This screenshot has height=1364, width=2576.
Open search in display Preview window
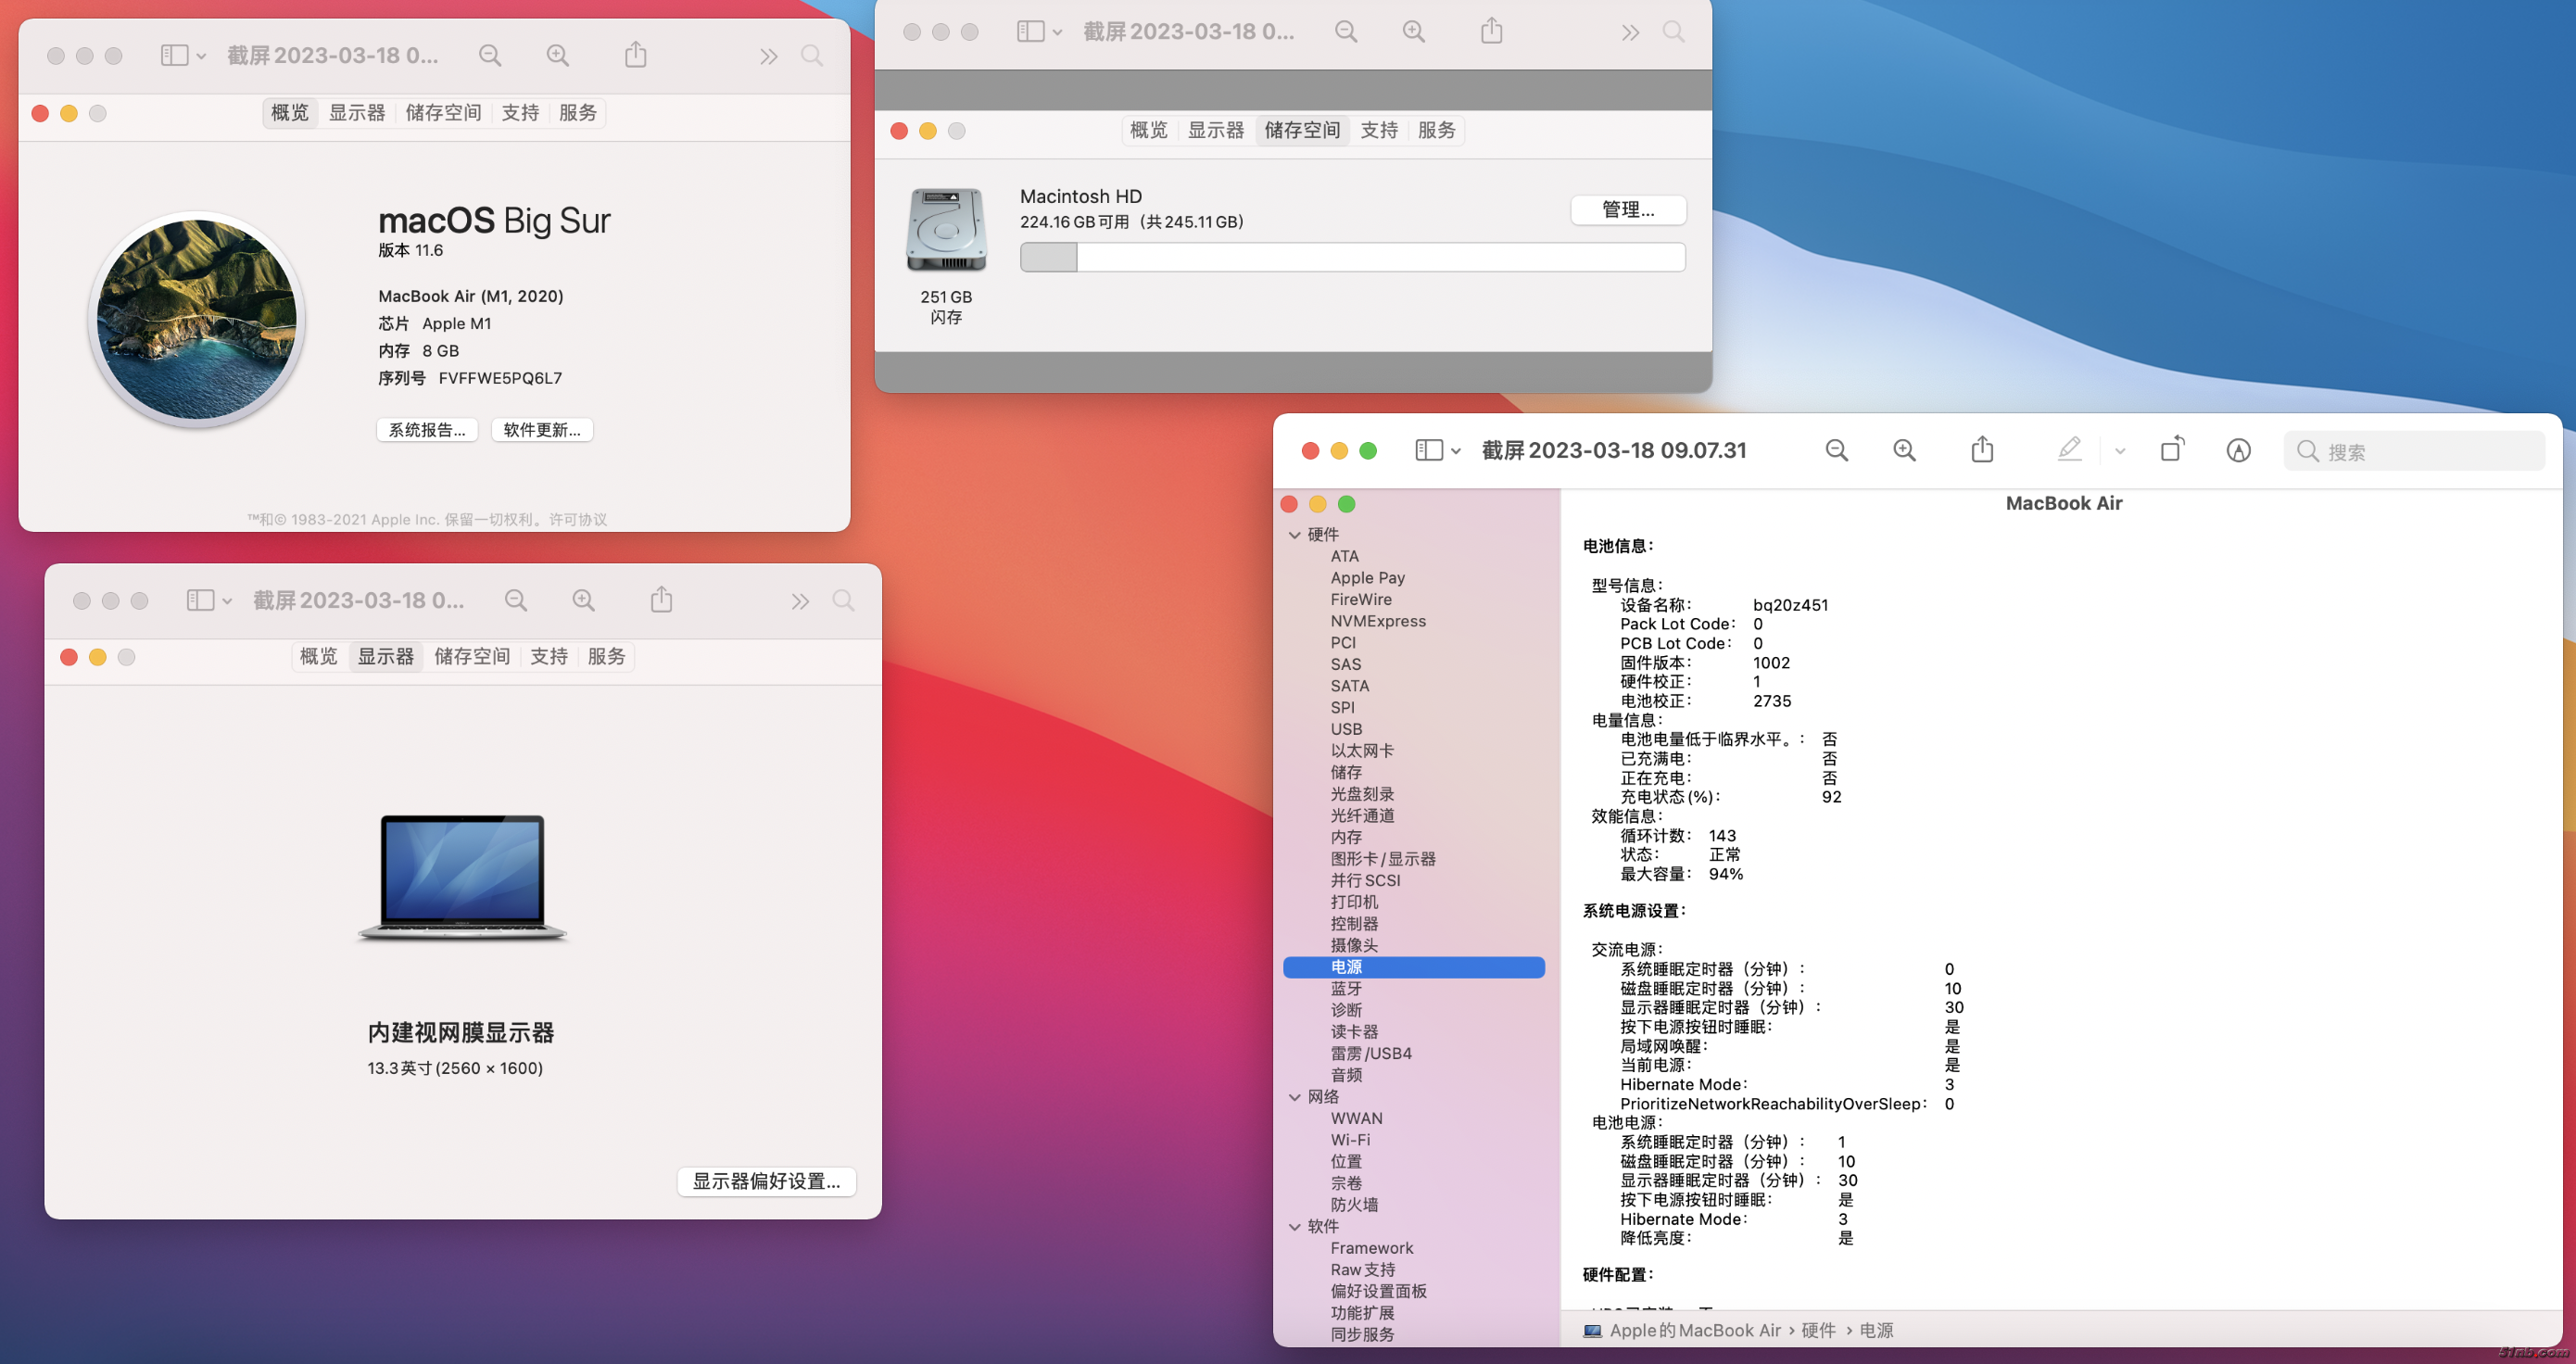pos(843,601)
